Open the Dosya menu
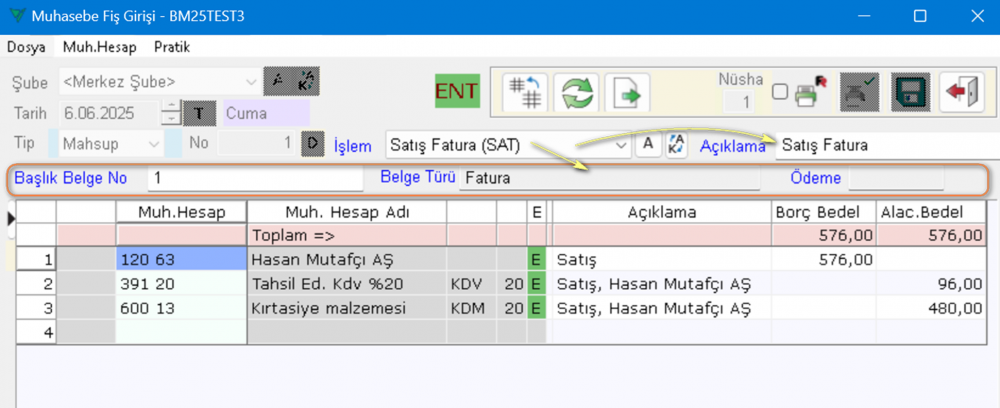The height and width of the screenshot is (408, 1000). [27, 47]
